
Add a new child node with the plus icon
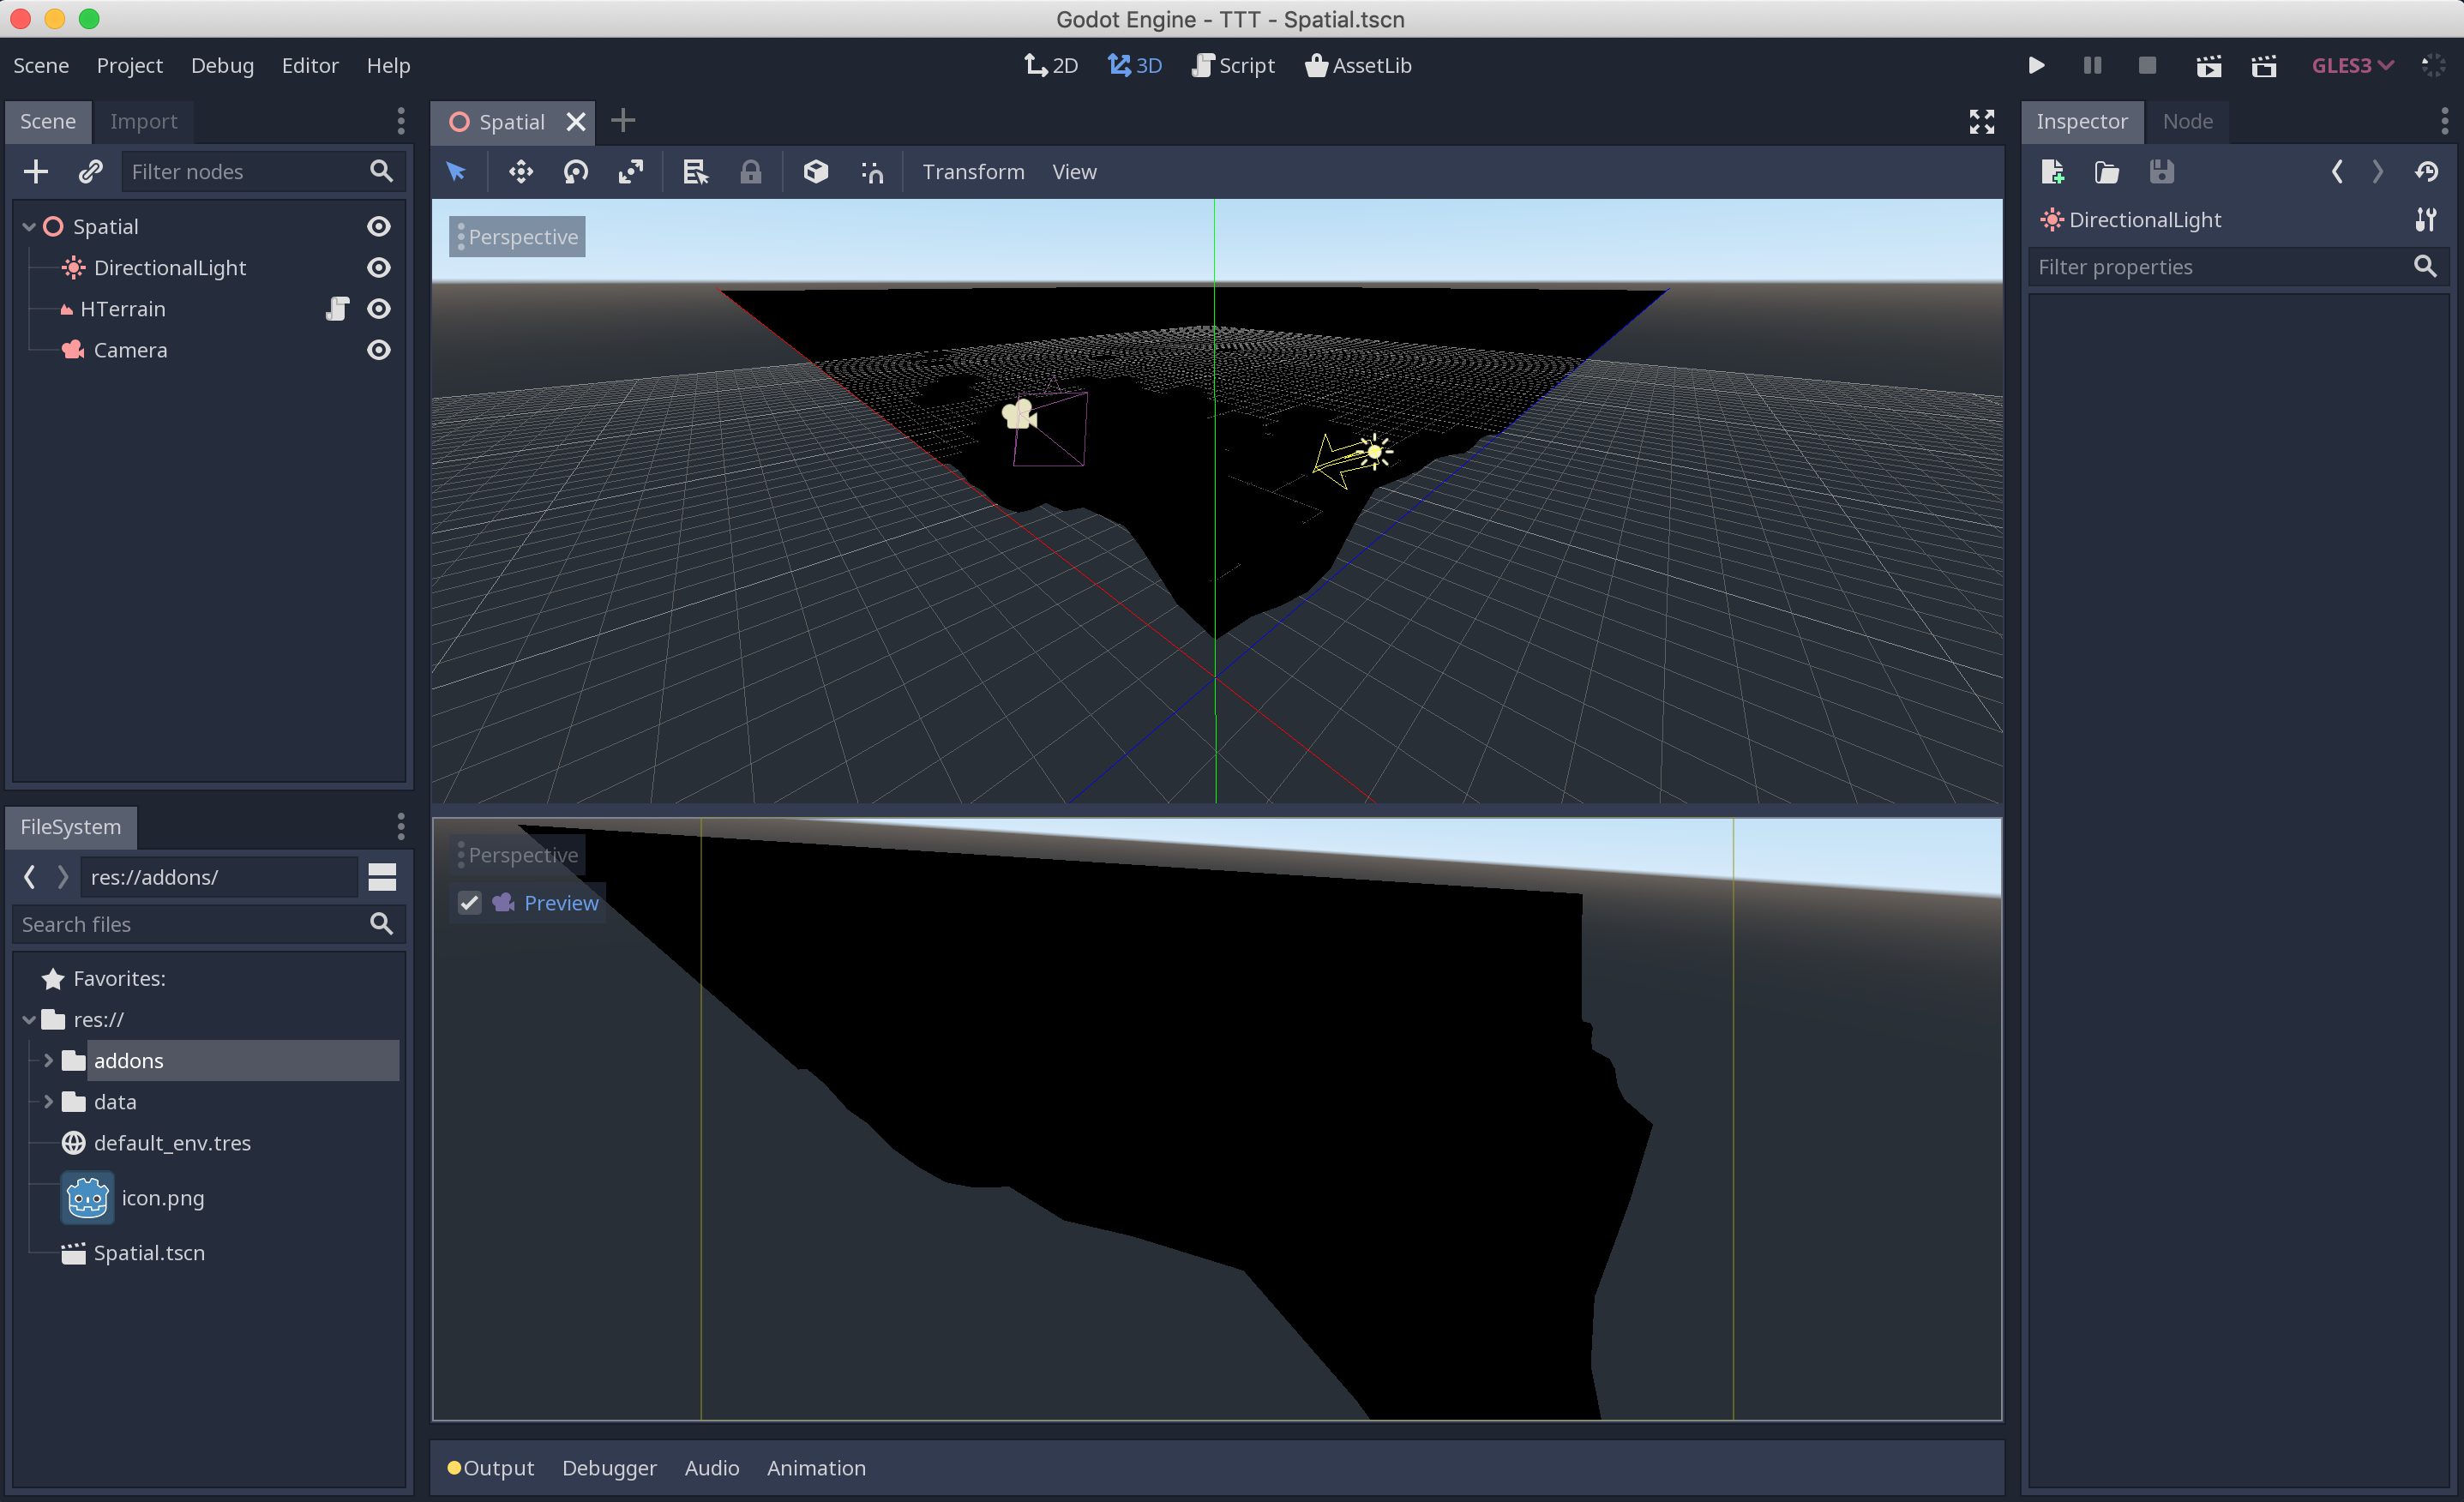point(35,171)
